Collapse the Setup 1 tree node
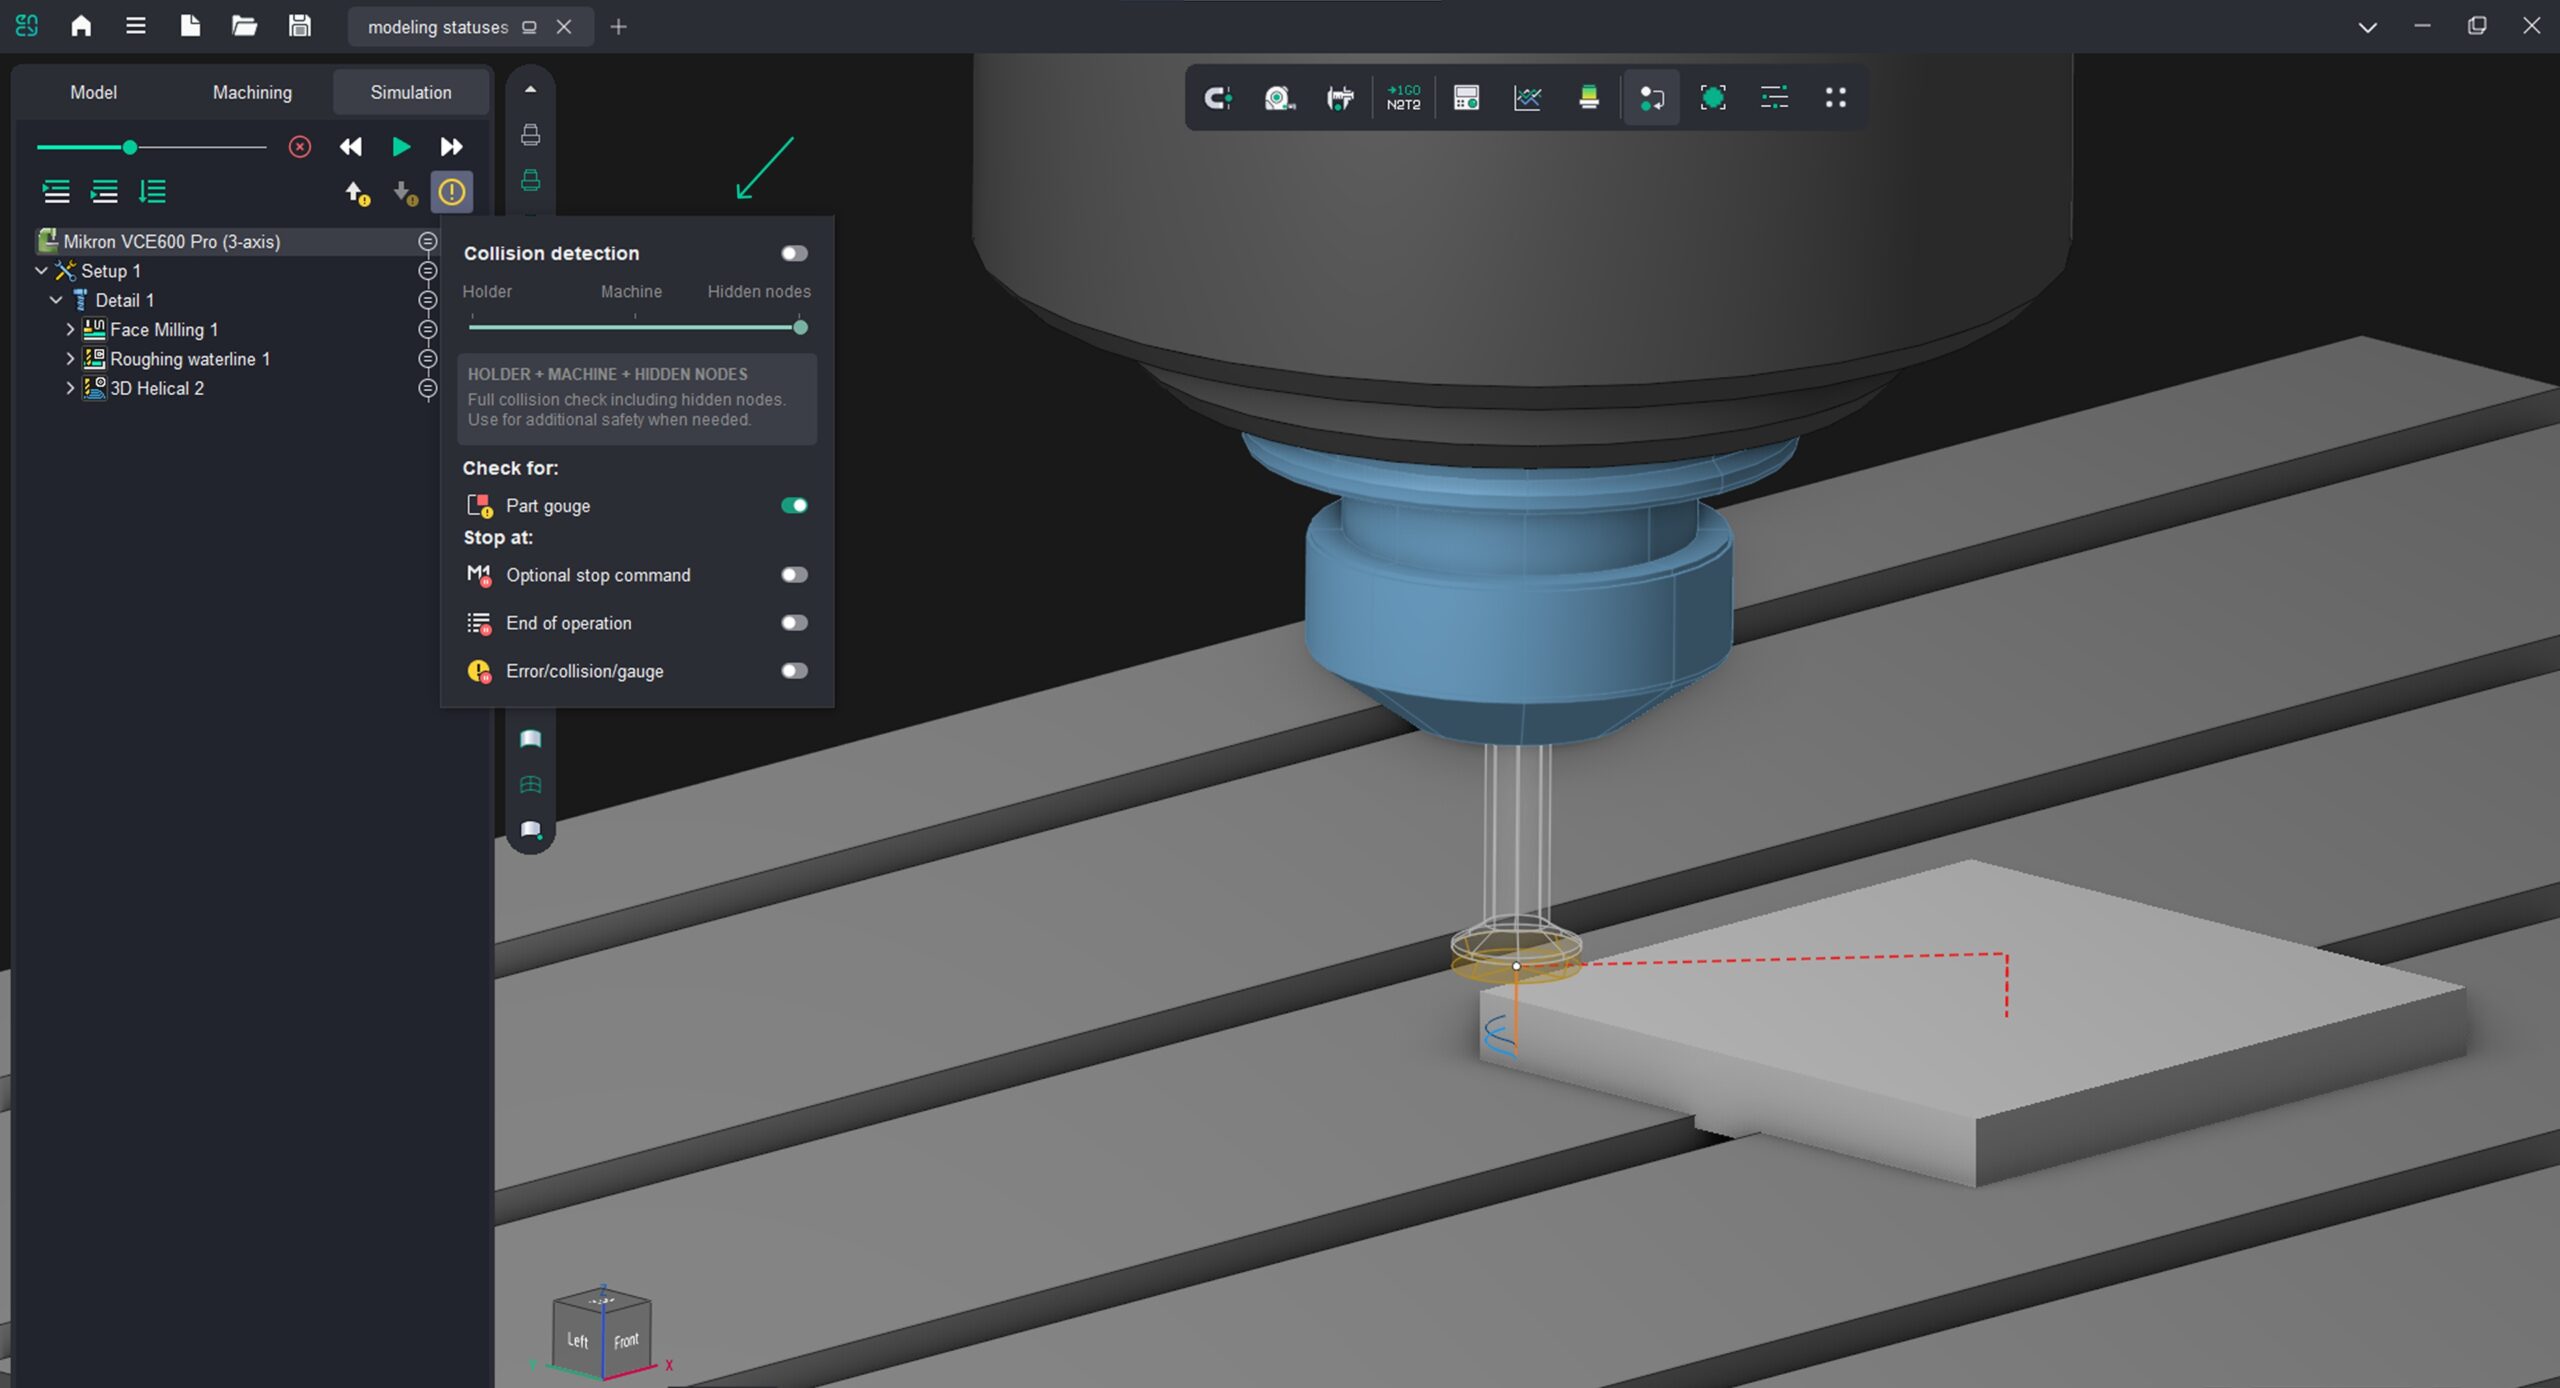This screenshot has width=2560, height=1388. point(41,270)
